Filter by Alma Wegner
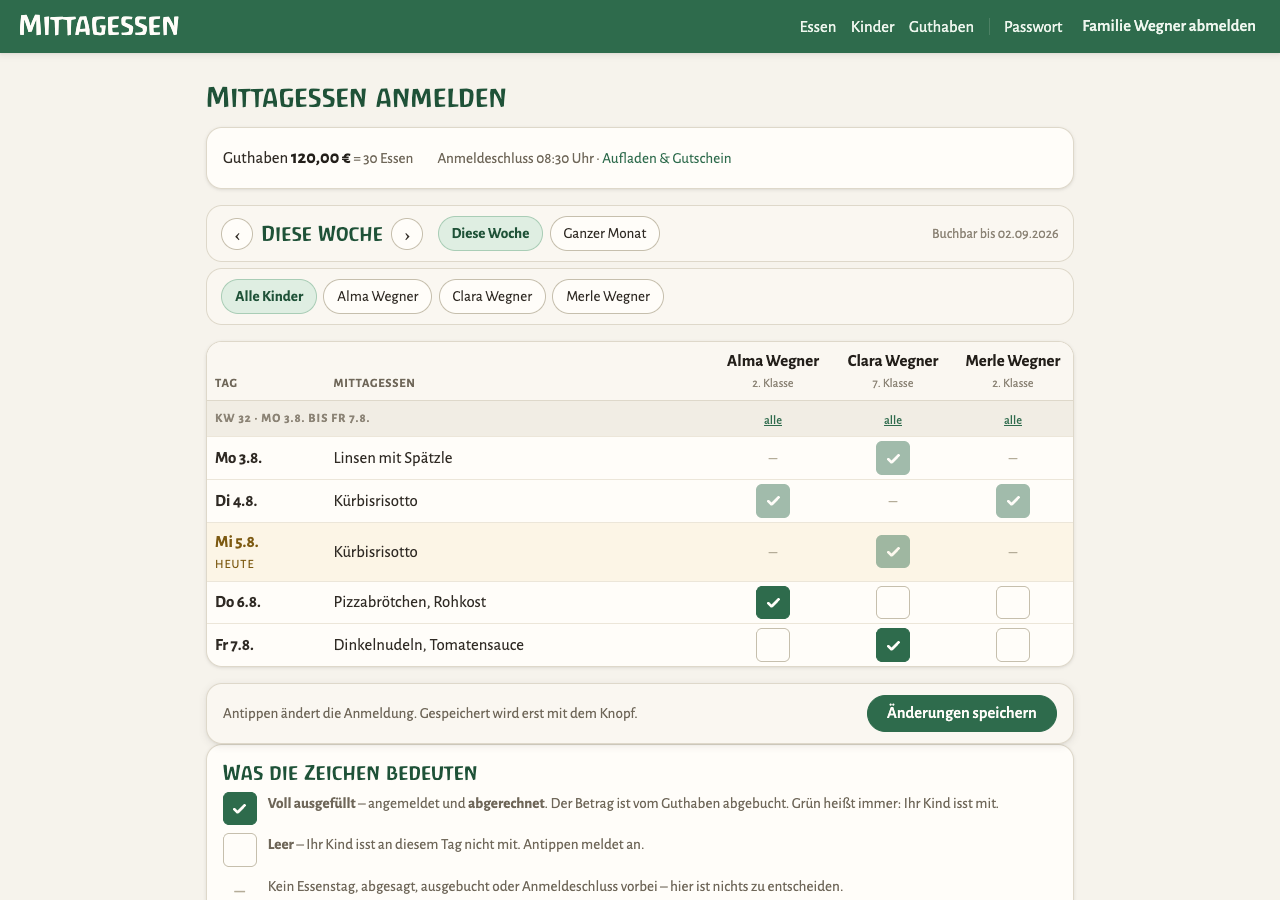The height and width of the screenshot is (900, 1280). pos(377,297)
